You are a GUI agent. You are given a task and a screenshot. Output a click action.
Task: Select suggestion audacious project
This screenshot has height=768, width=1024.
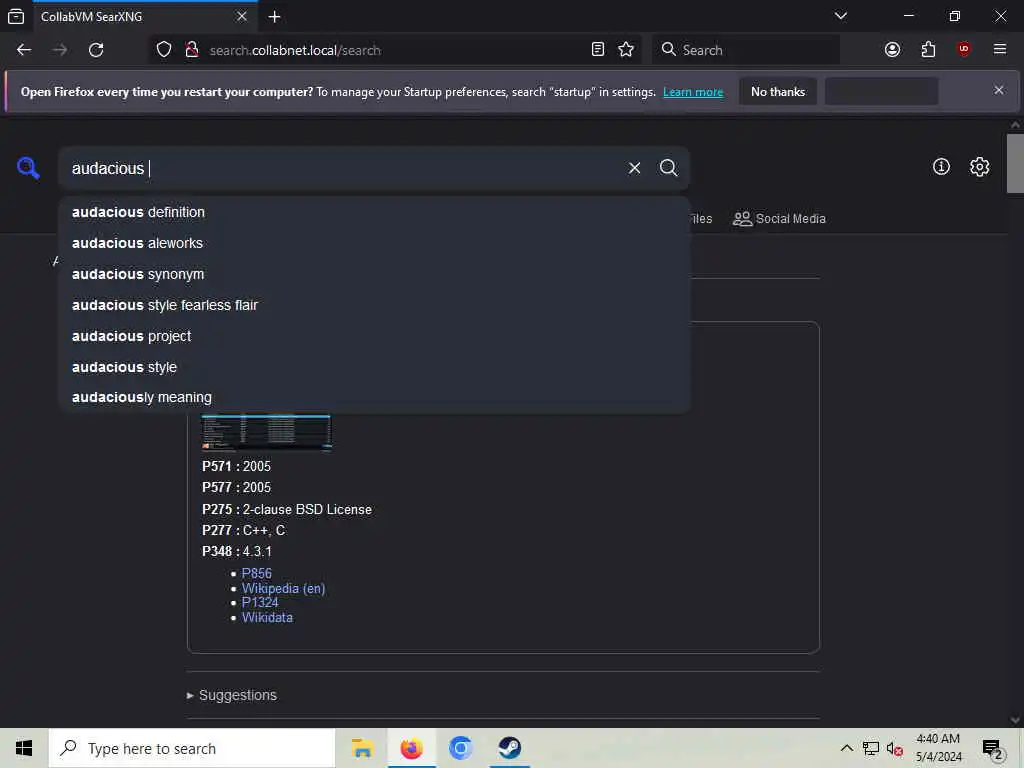(374, 336)
